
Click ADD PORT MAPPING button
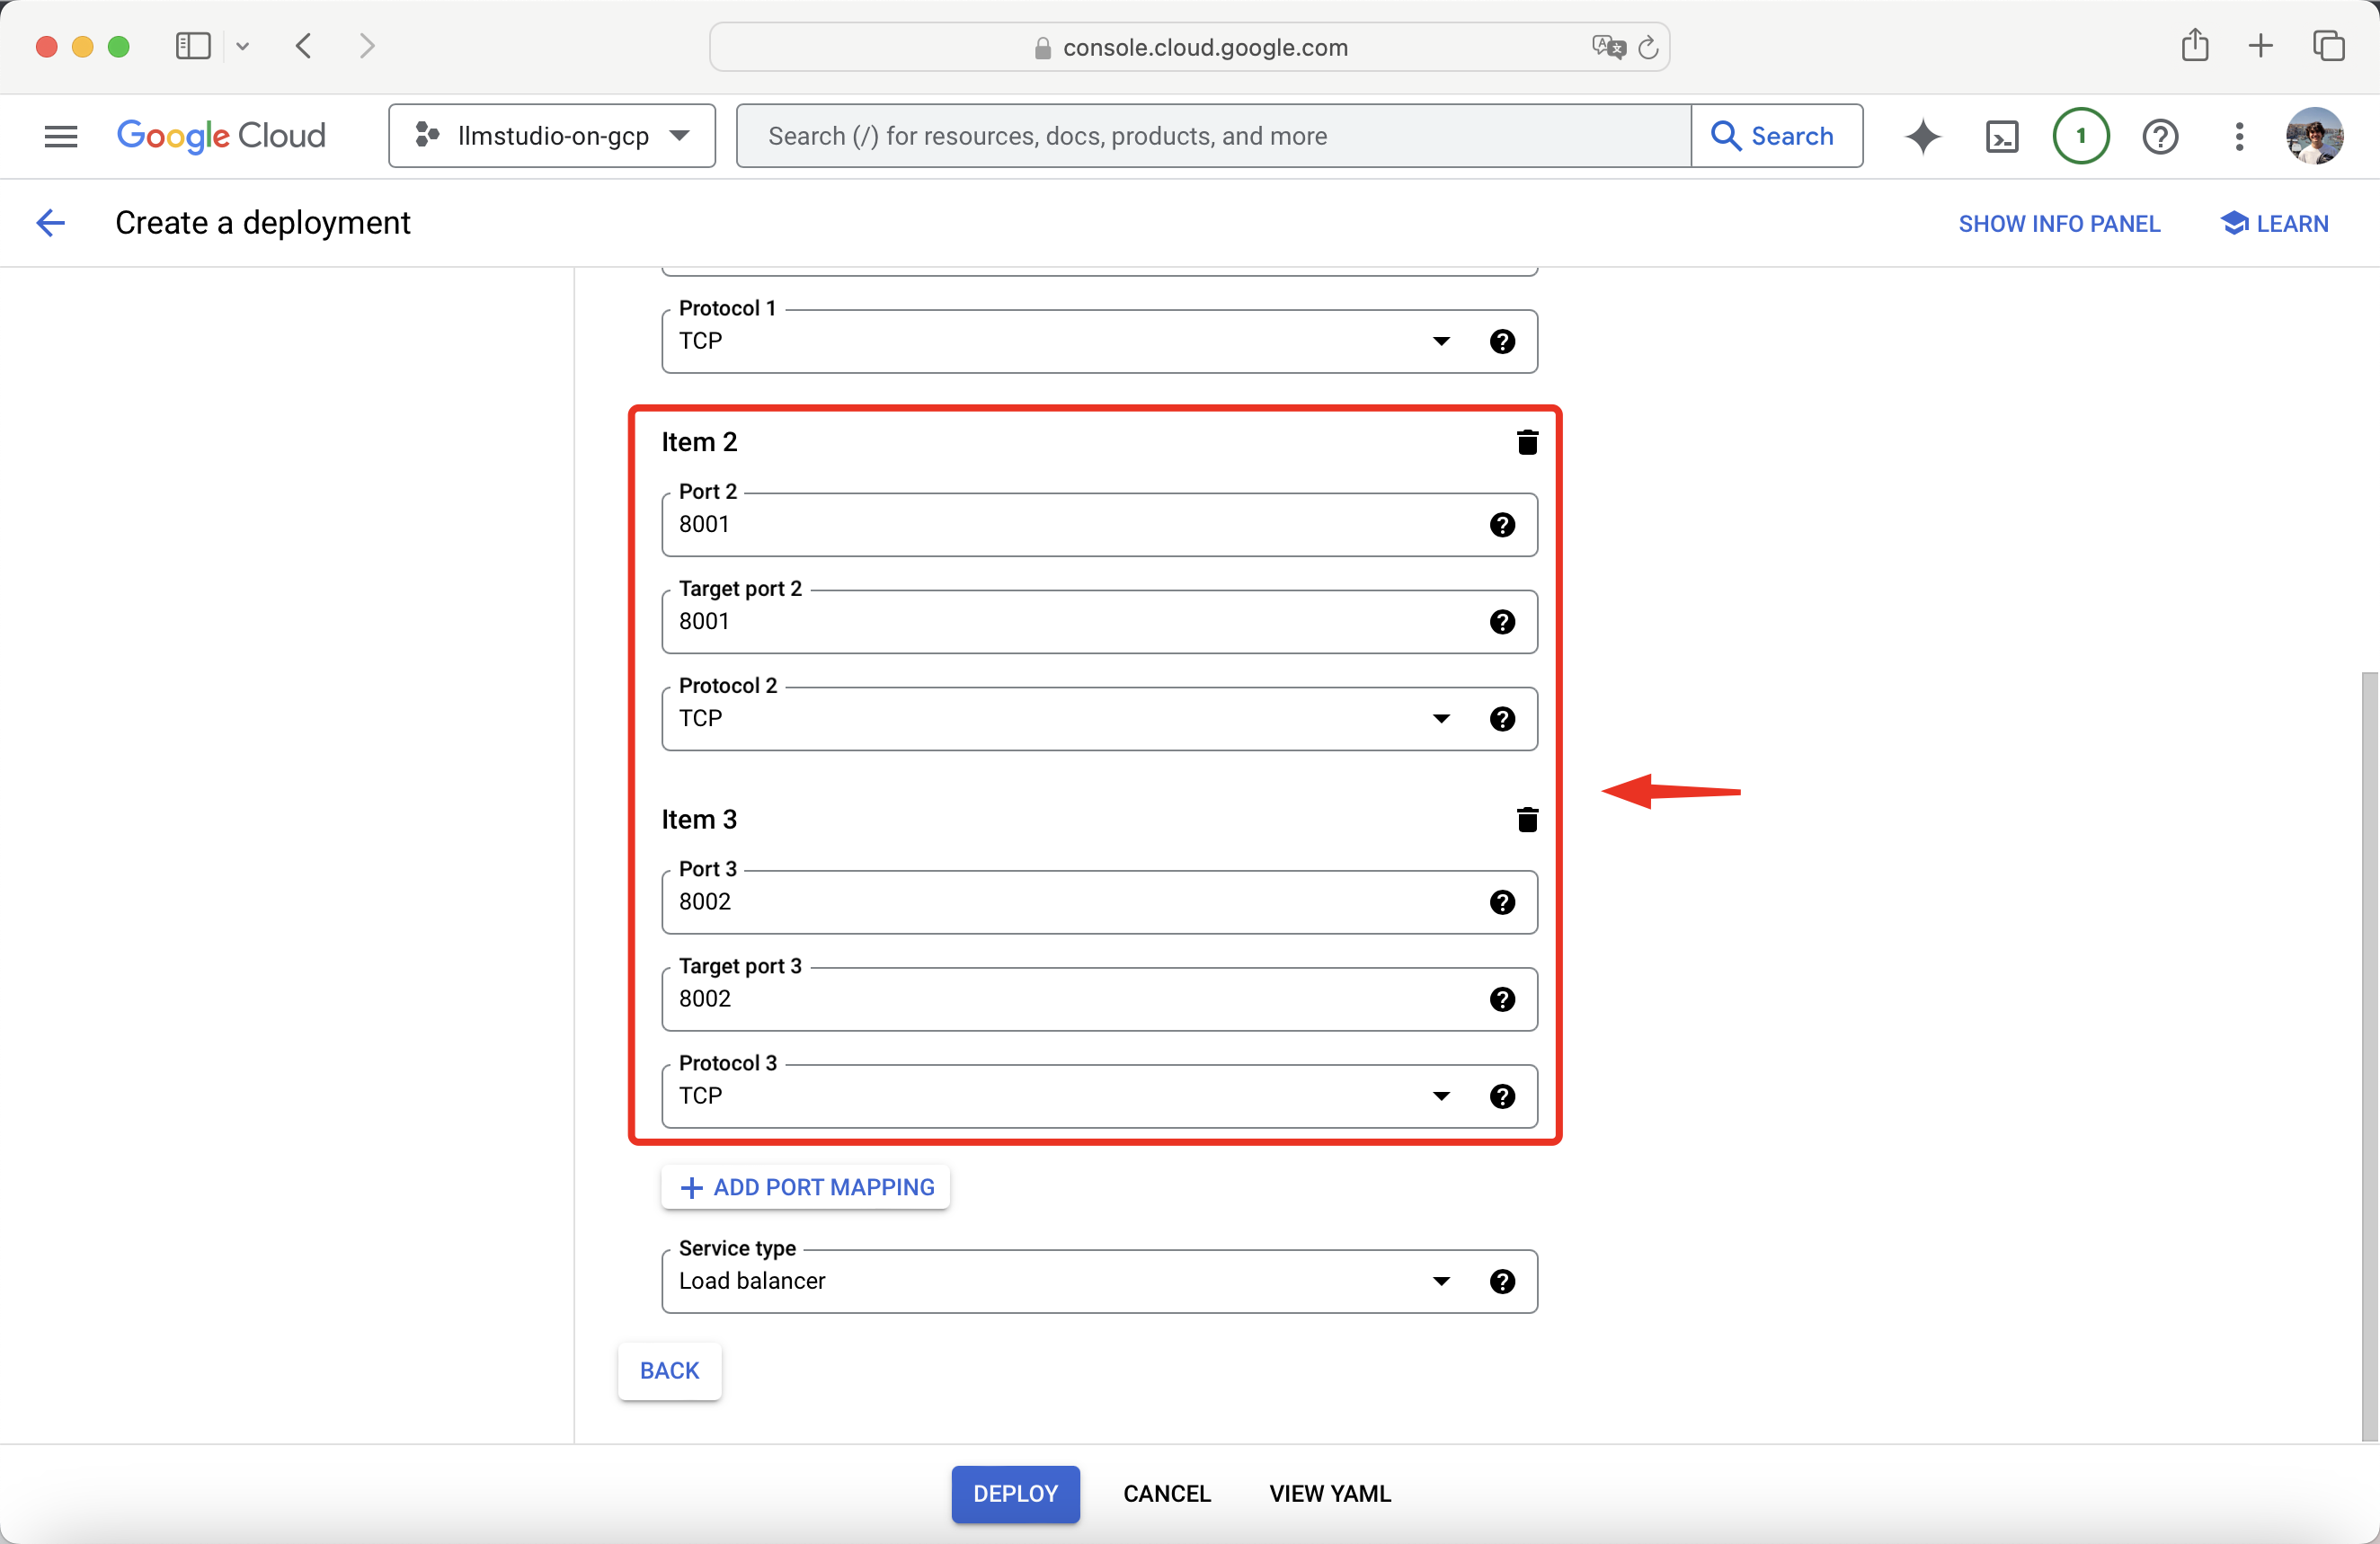point(806,1187)
